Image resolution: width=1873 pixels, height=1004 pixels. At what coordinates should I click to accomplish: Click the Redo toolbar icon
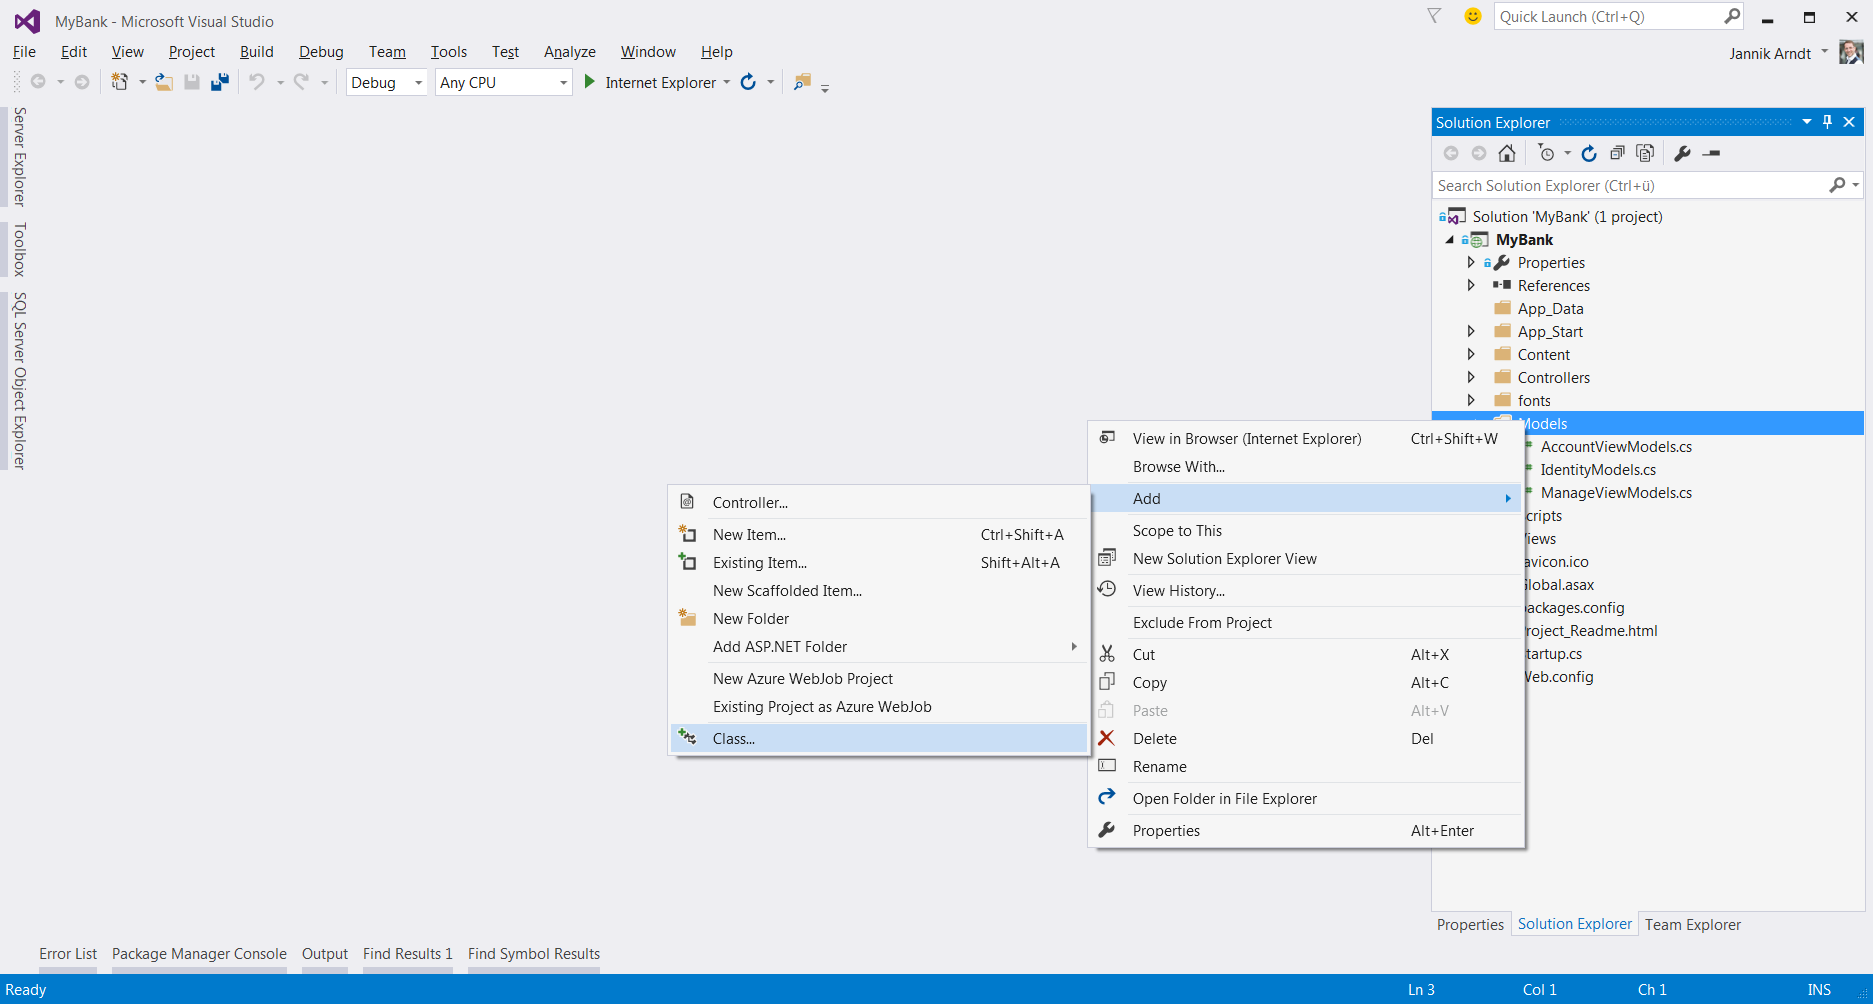(x=301, y=82)
